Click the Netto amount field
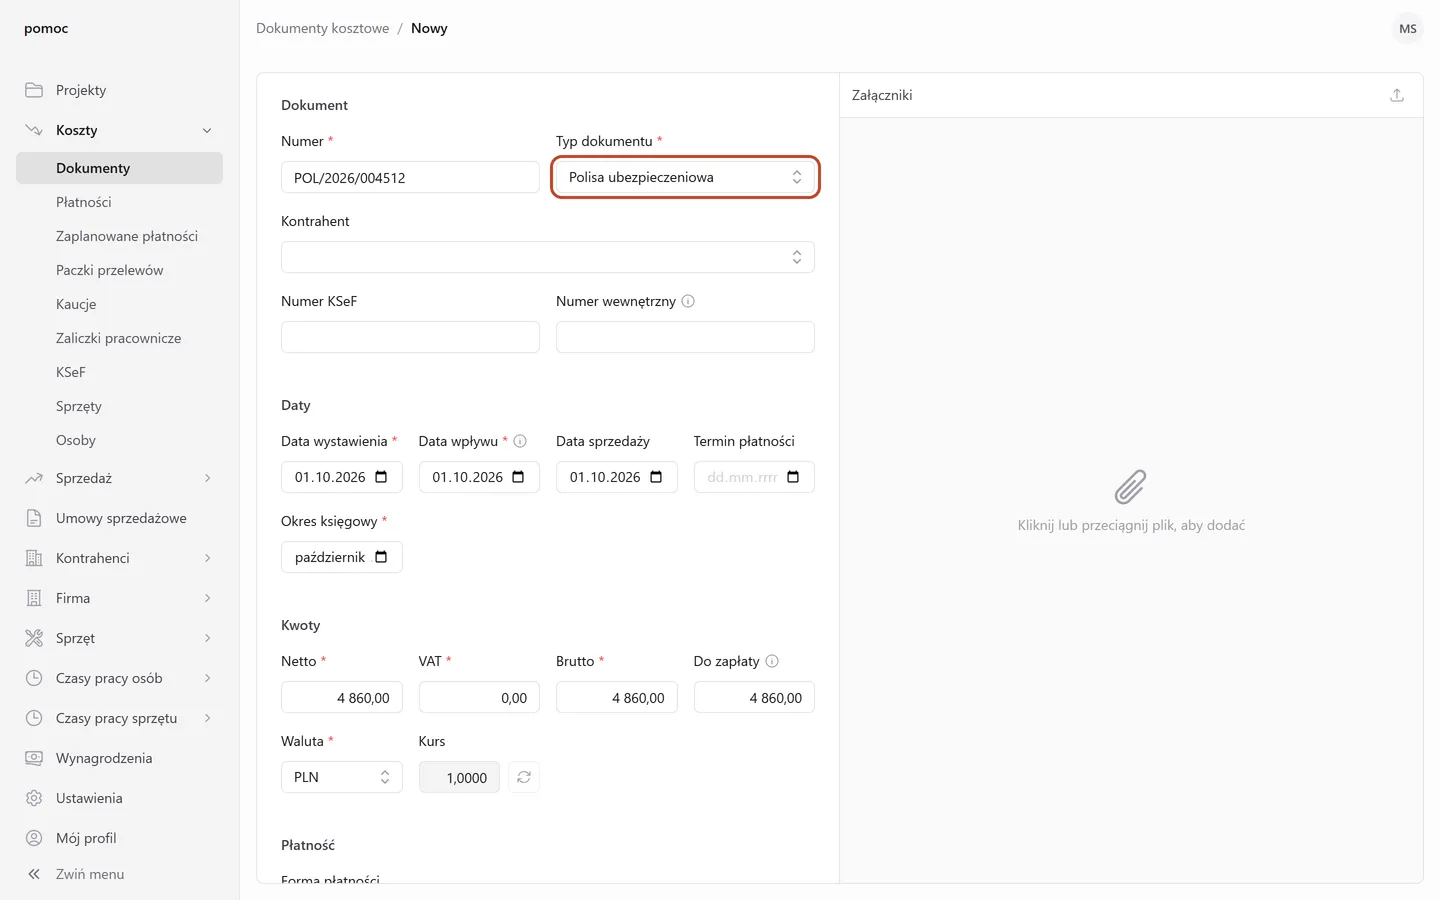This screenshot has width=1440, height=900. [x=342, y=697]
